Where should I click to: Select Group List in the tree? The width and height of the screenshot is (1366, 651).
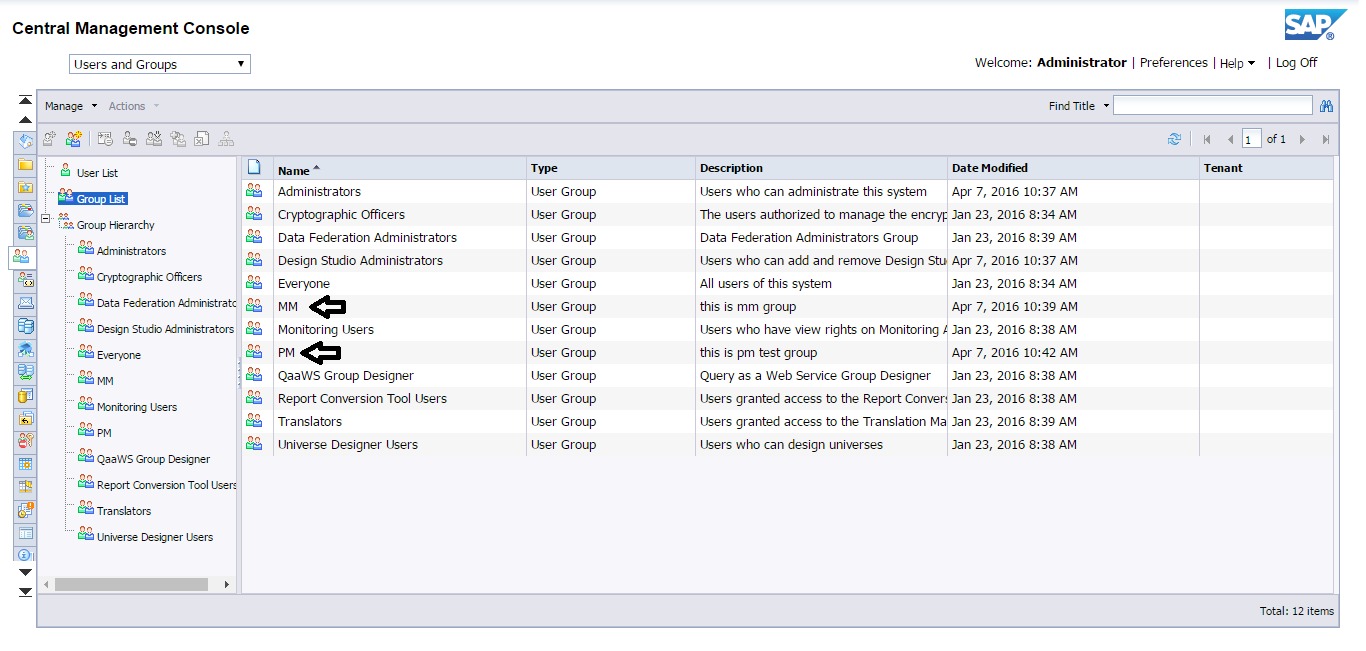(101, 199)
